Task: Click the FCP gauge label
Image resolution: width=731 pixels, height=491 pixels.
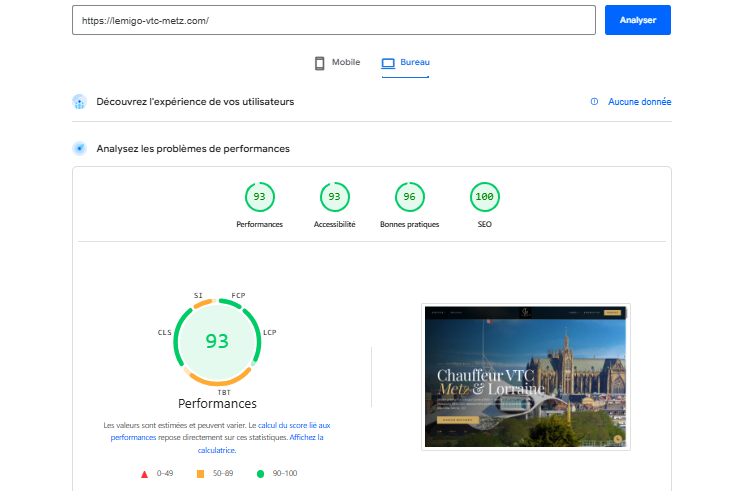Action: pos(238,296)
